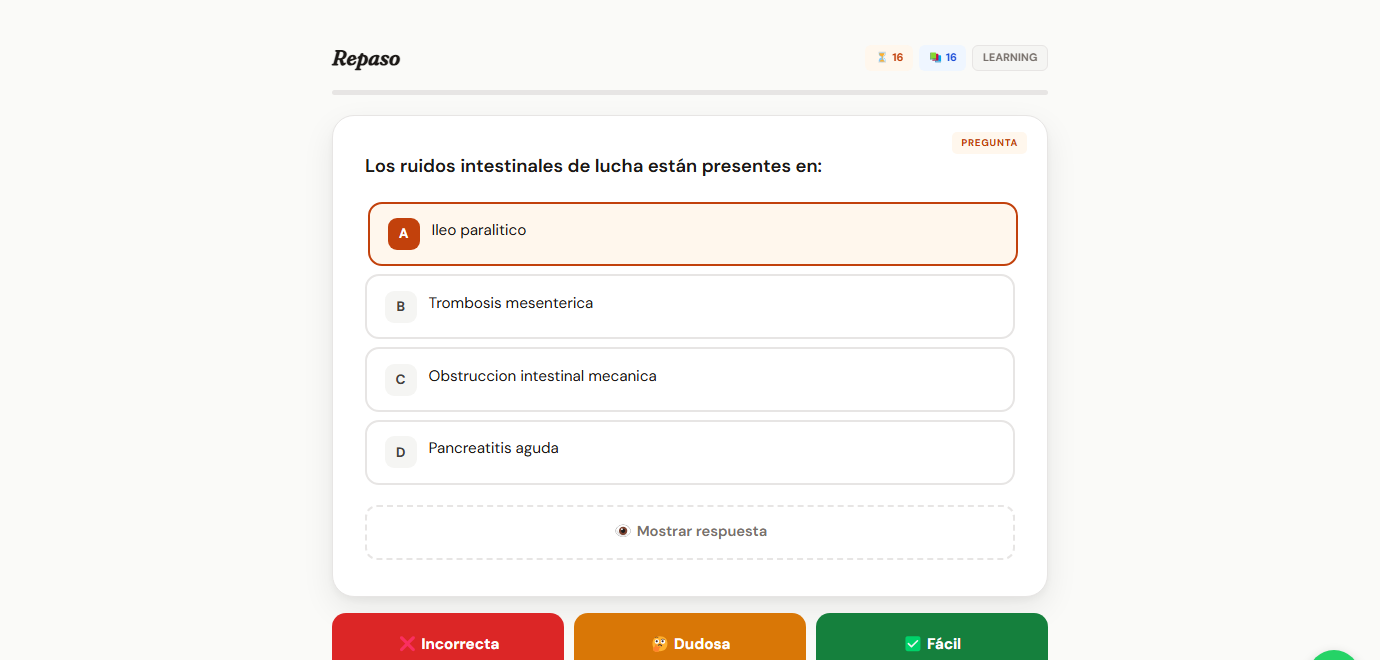Click the red X icon on Incorrecta
Screen dimensions: 1380x660
point(406,643)
